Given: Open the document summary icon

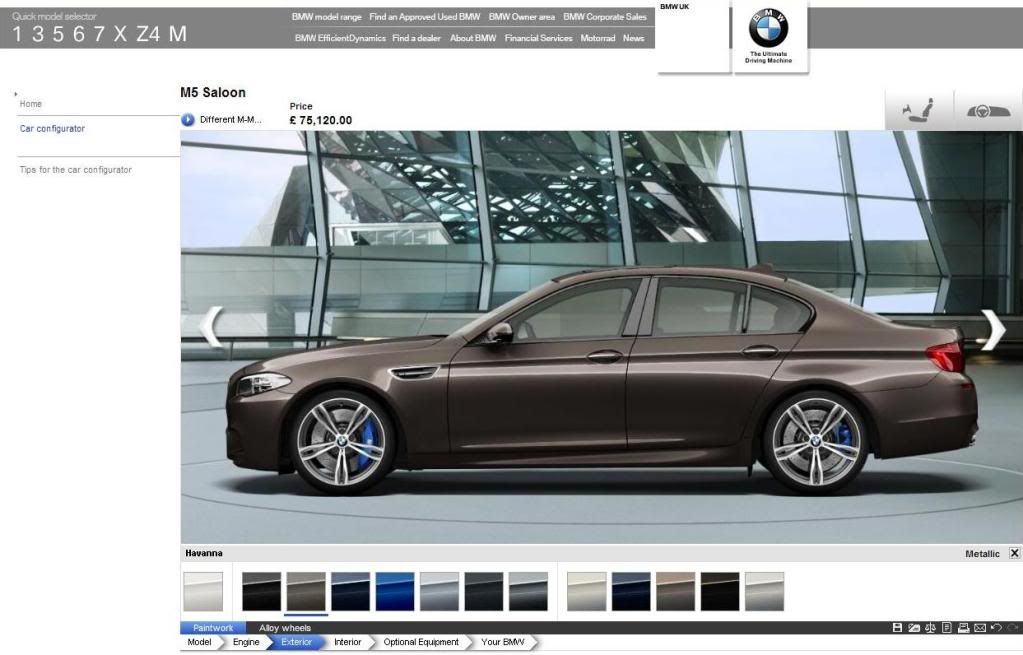Looking at the screenshot, I should pos(947,628).
